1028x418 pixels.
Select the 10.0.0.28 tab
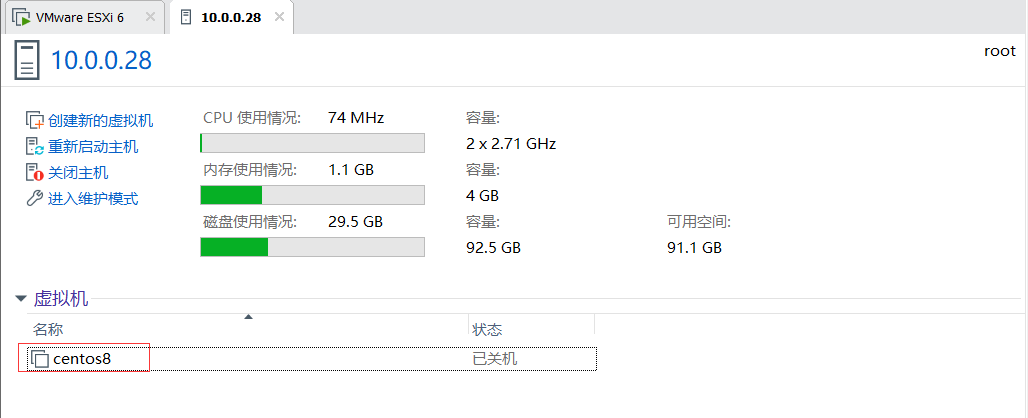pyautogui.click(x=231, y=18)
